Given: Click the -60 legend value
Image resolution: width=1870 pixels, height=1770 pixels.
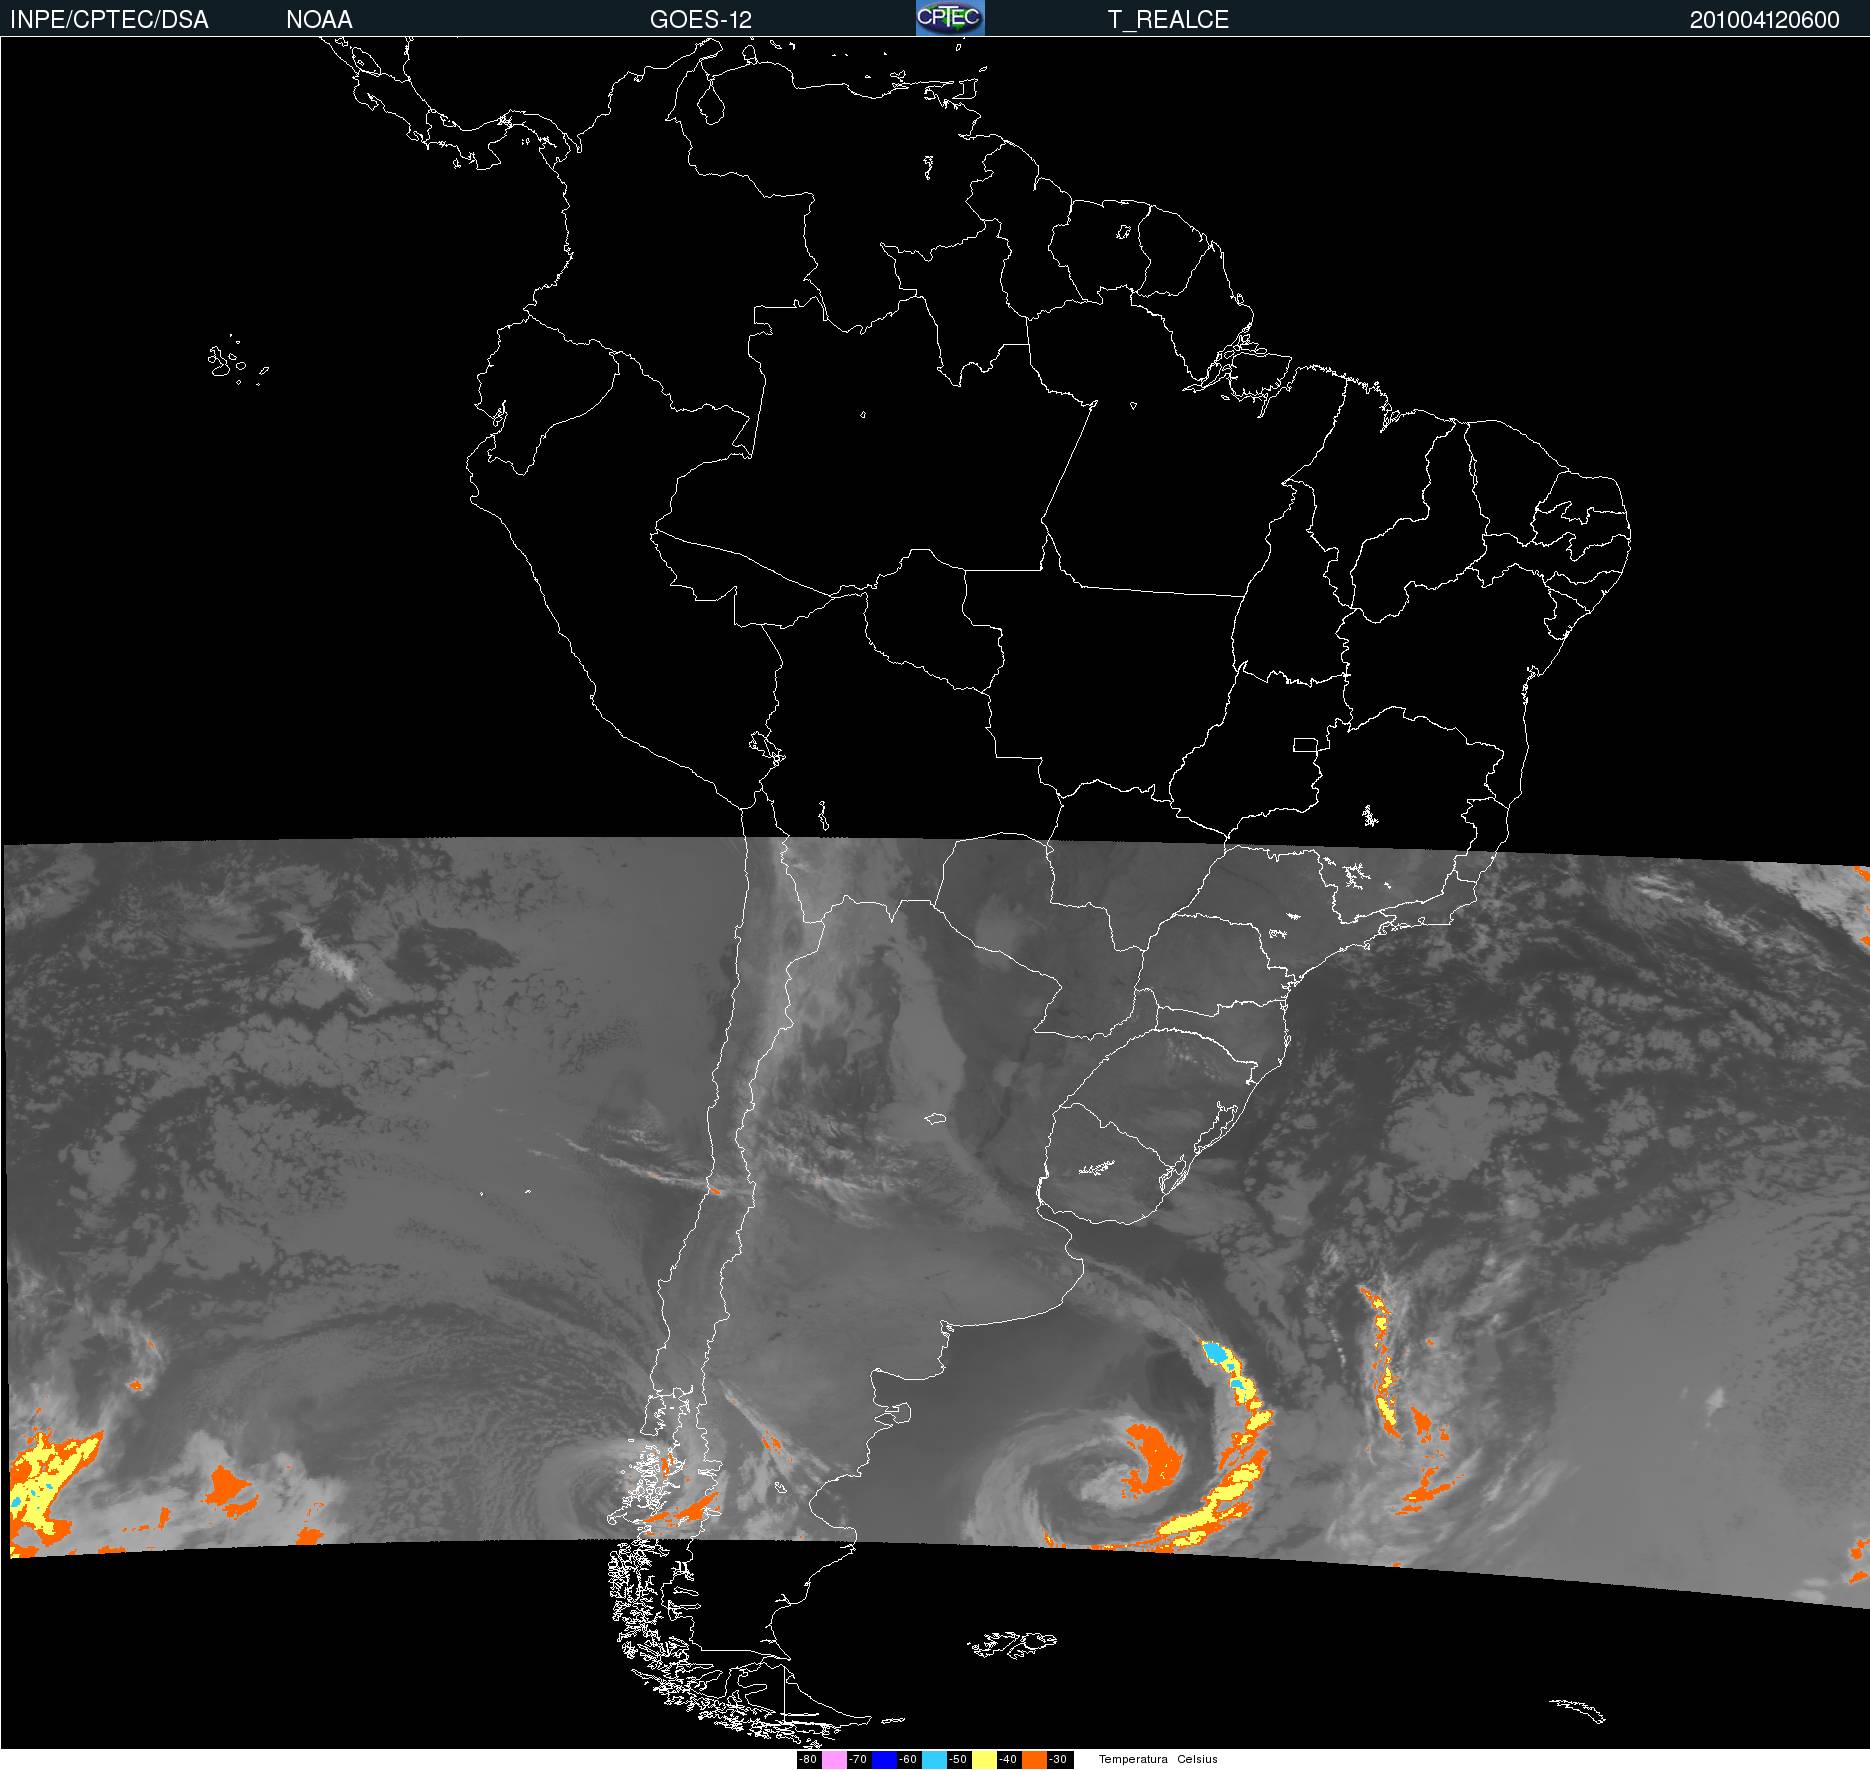Looking at the screenshot, I should pos(908,1759).
